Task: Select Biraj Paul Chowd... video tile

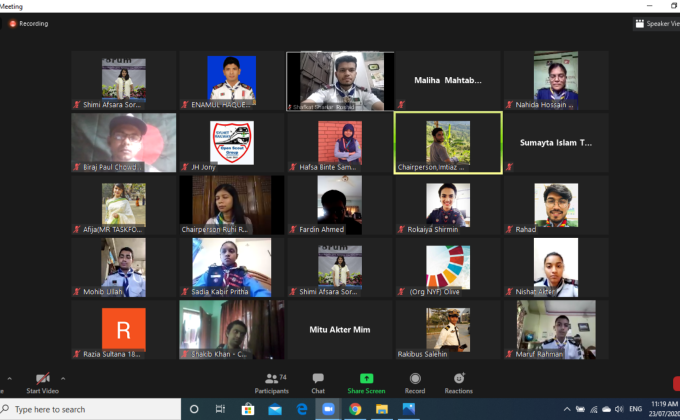Action: 124,143
